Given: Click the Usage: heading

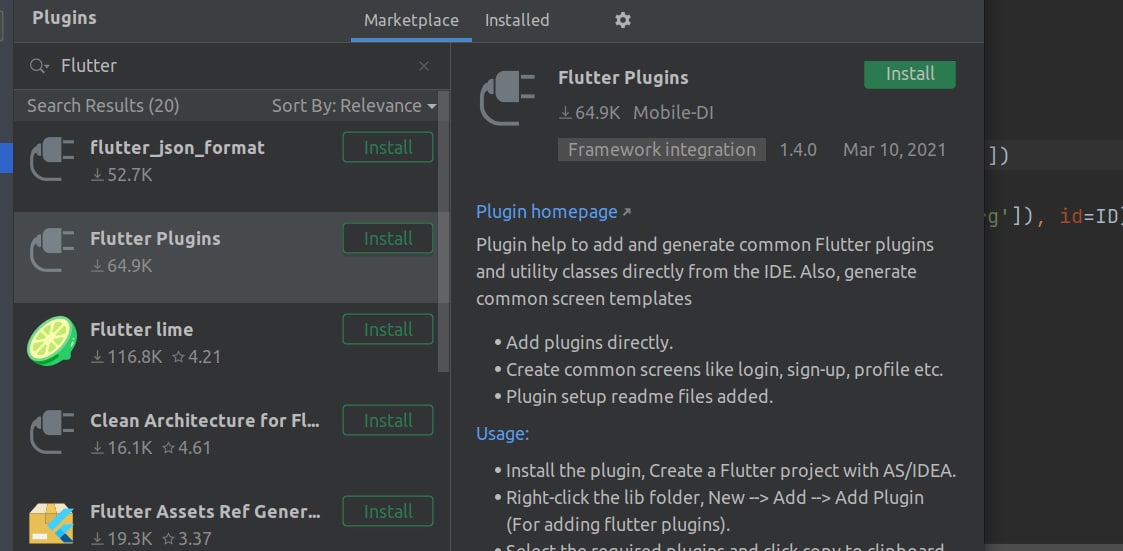Looking at the screenshot, I should point(503,434).
